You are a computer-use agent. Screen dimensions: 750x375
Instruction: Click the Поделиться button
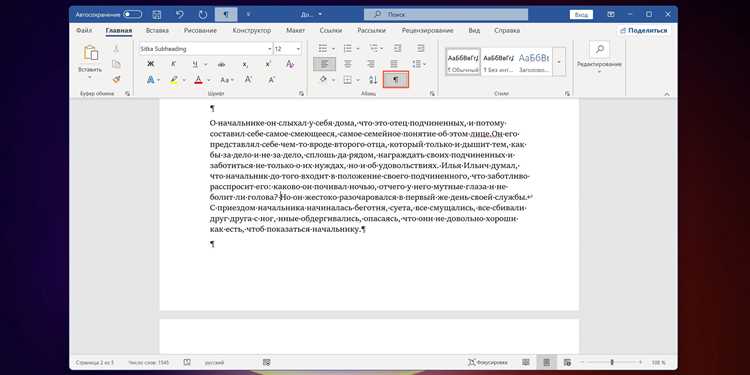coord(644,30)
